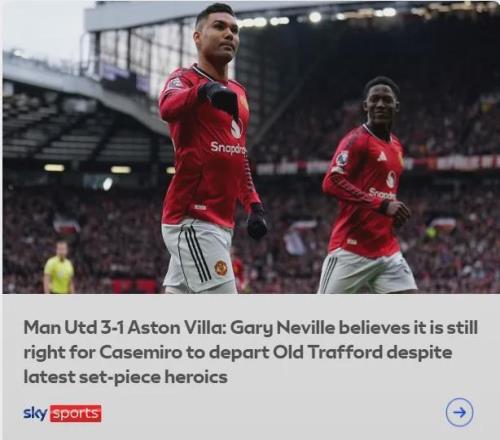500x440 pixels.
Task: Click the 'latest set-piece heroics' headline line
Action: (x=125, y=377)
